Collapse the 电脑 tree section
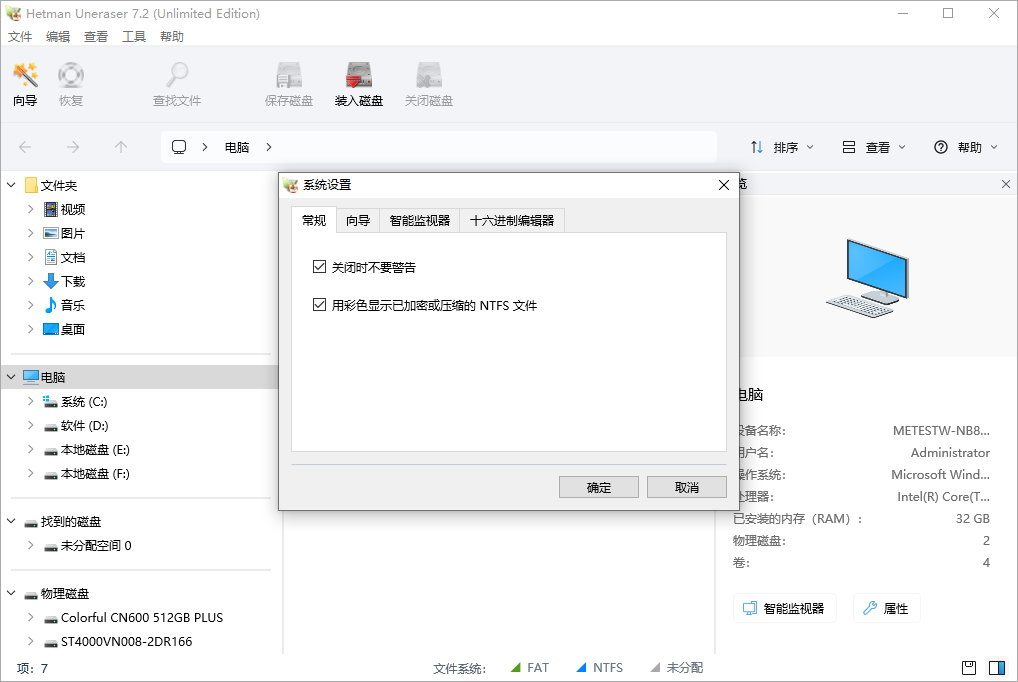The image size is (1018, 682). (x=11, y=376)
